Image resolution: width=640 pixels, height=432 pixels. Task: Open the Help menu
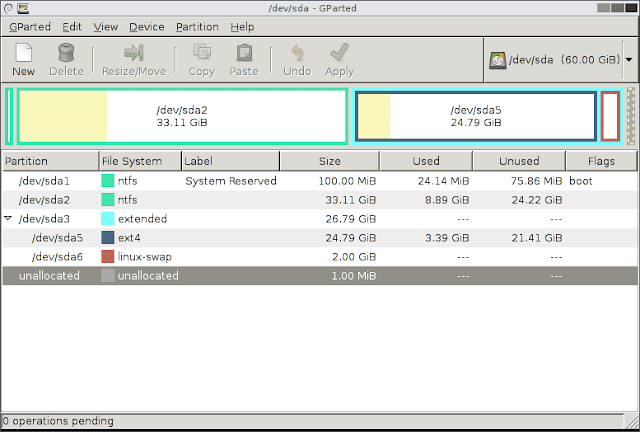pos(242,27)
